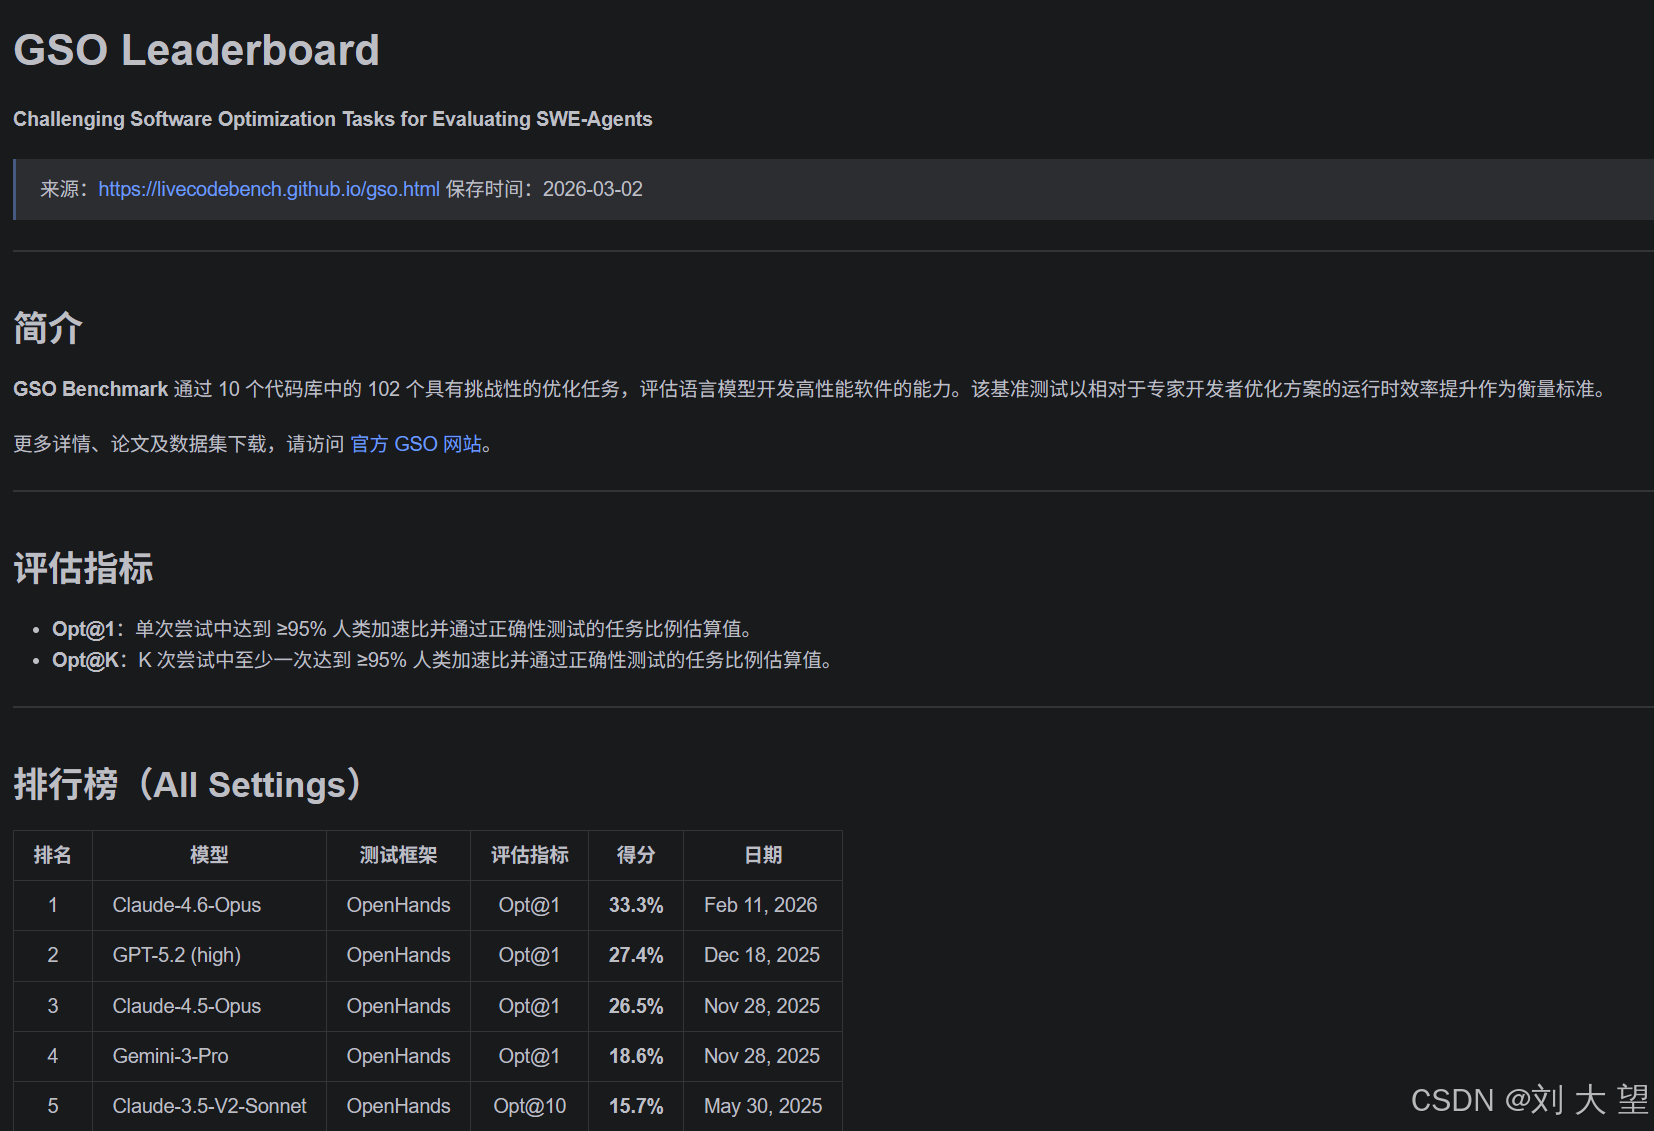Click the rank 5 cell
This screenshot has width=1654, height=1131.
[x=53, y=1106]
